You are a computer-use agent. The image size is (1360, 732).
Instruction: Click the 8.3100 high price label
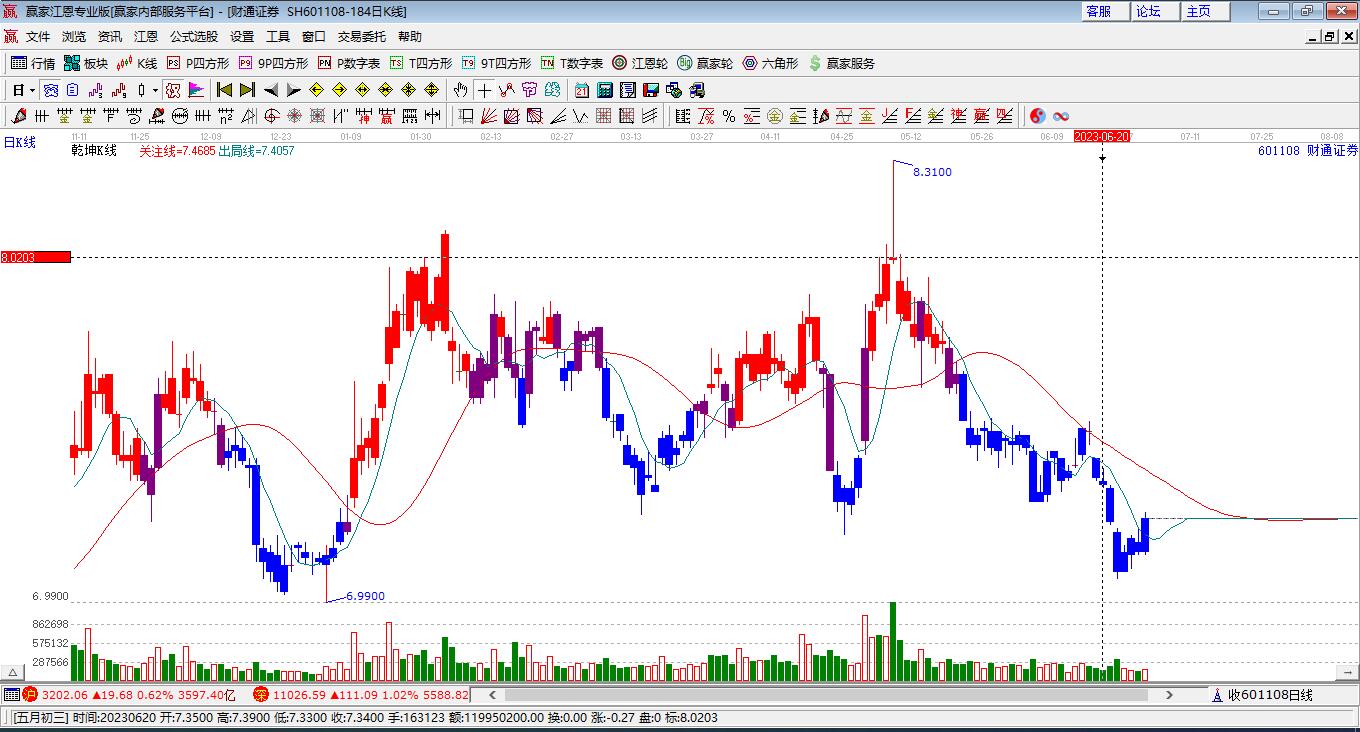tap(932, 172)
